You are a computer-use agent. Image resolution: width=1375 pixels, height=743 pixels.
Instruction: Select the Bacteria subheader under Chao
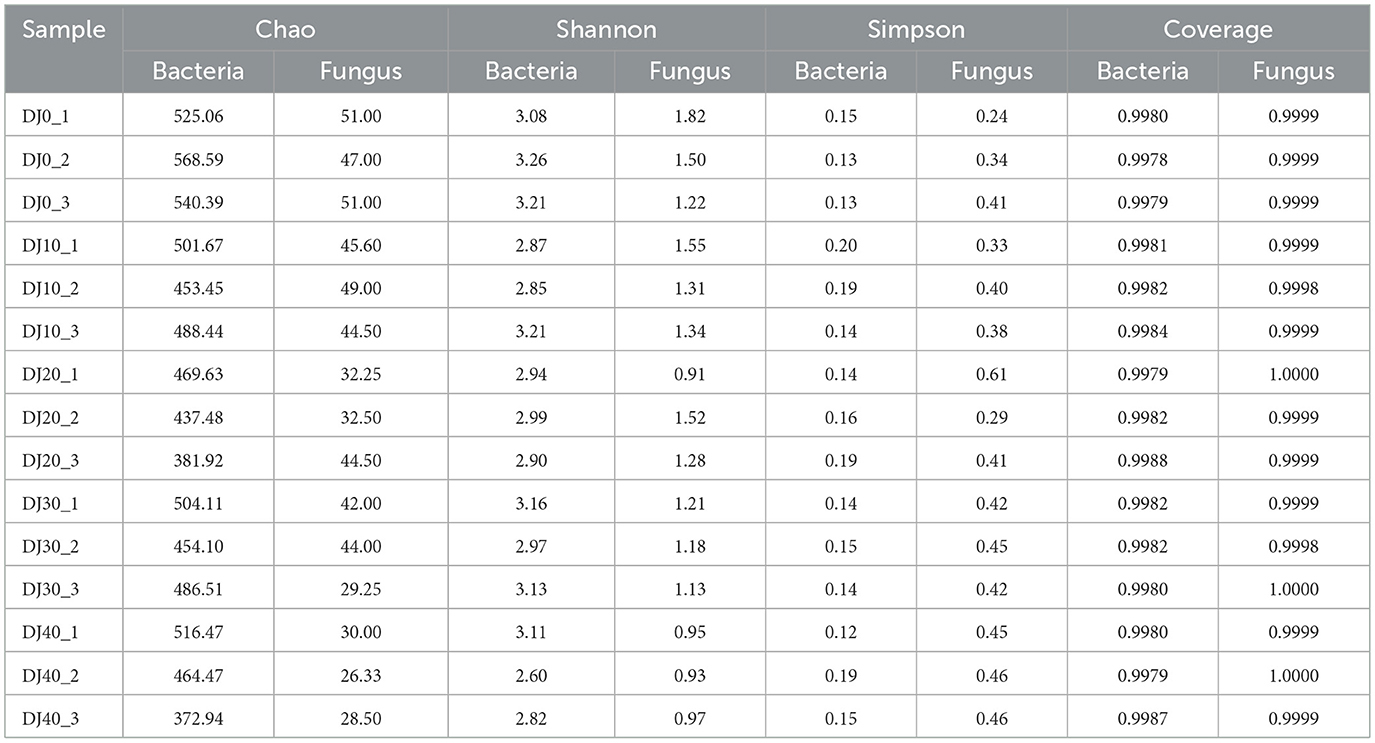point(198,71)
